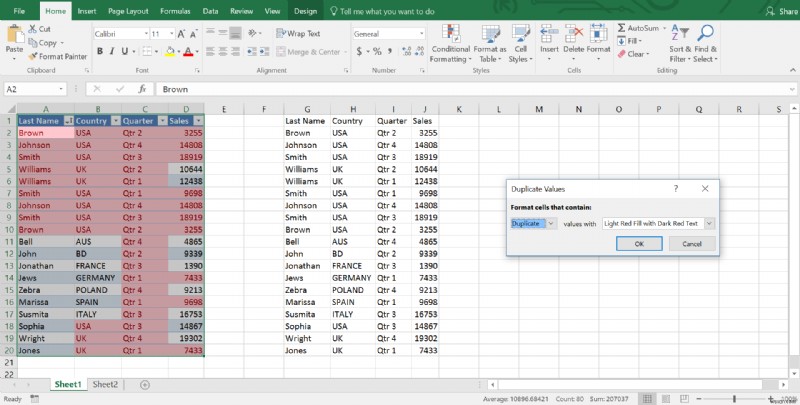
Task: Switch to the Design tab
Action: click(x=305, y=11)
